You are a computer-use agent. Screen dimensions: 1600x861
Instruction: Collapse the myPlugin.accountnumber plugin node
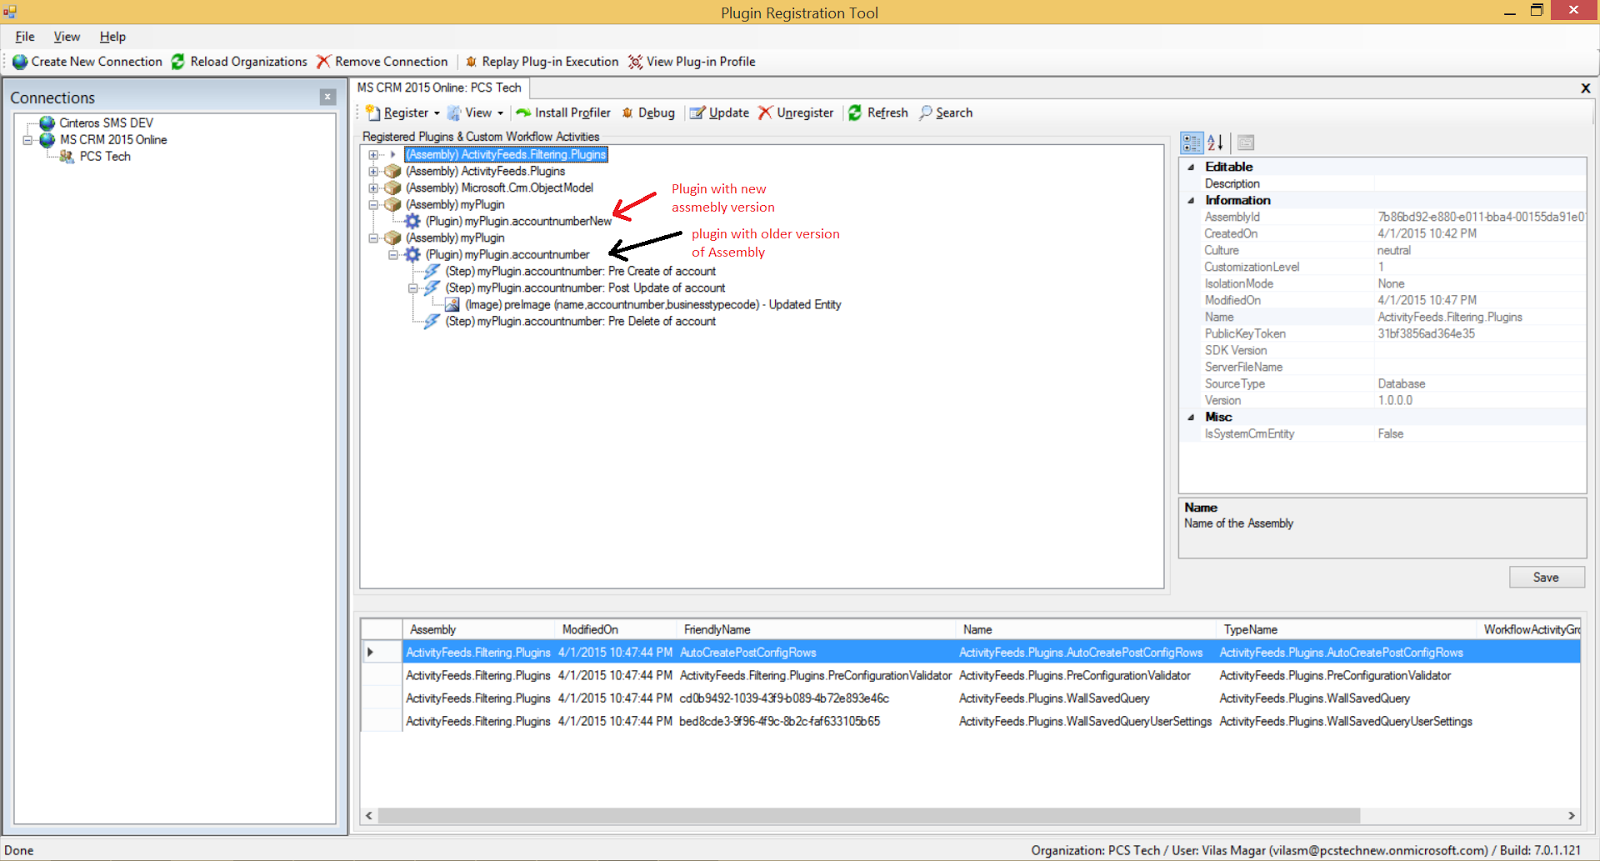click(393, 255)
